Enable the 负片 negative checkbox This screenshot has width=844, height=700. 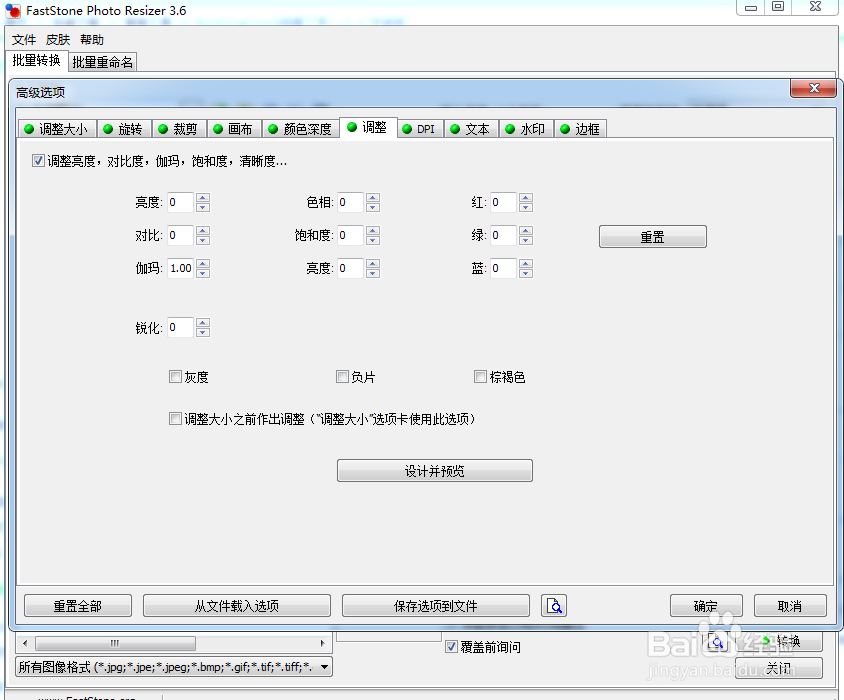coord(342,376)
